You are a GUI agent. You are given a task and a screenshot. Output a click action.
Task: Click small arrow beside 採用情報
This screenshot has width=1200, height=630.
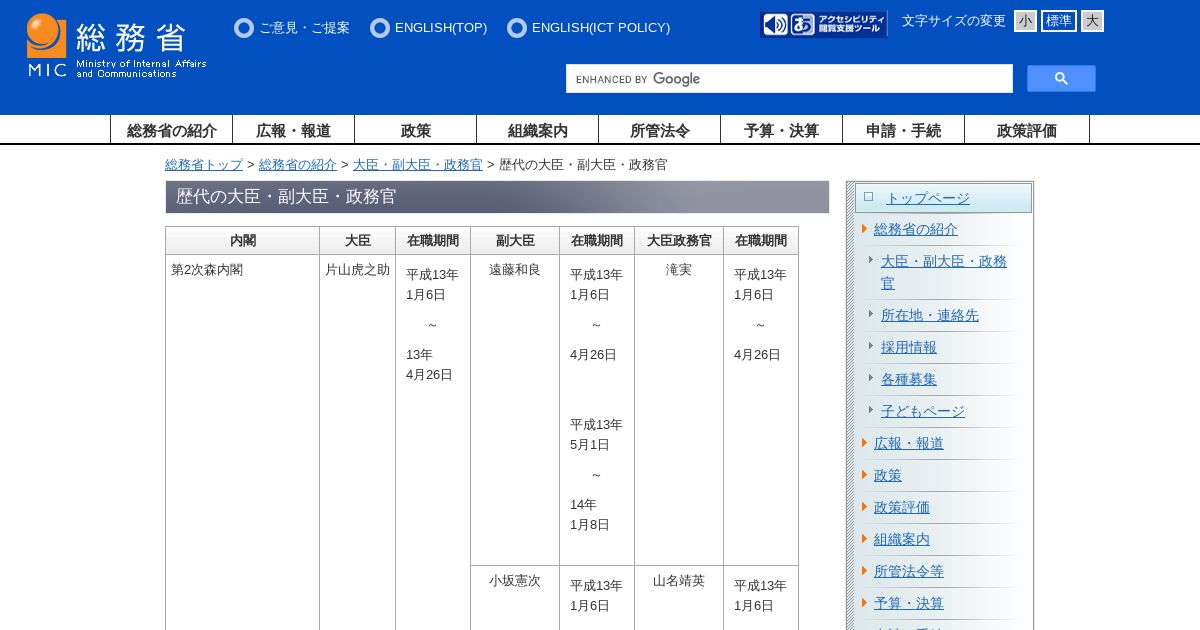[x=871, y=346]
